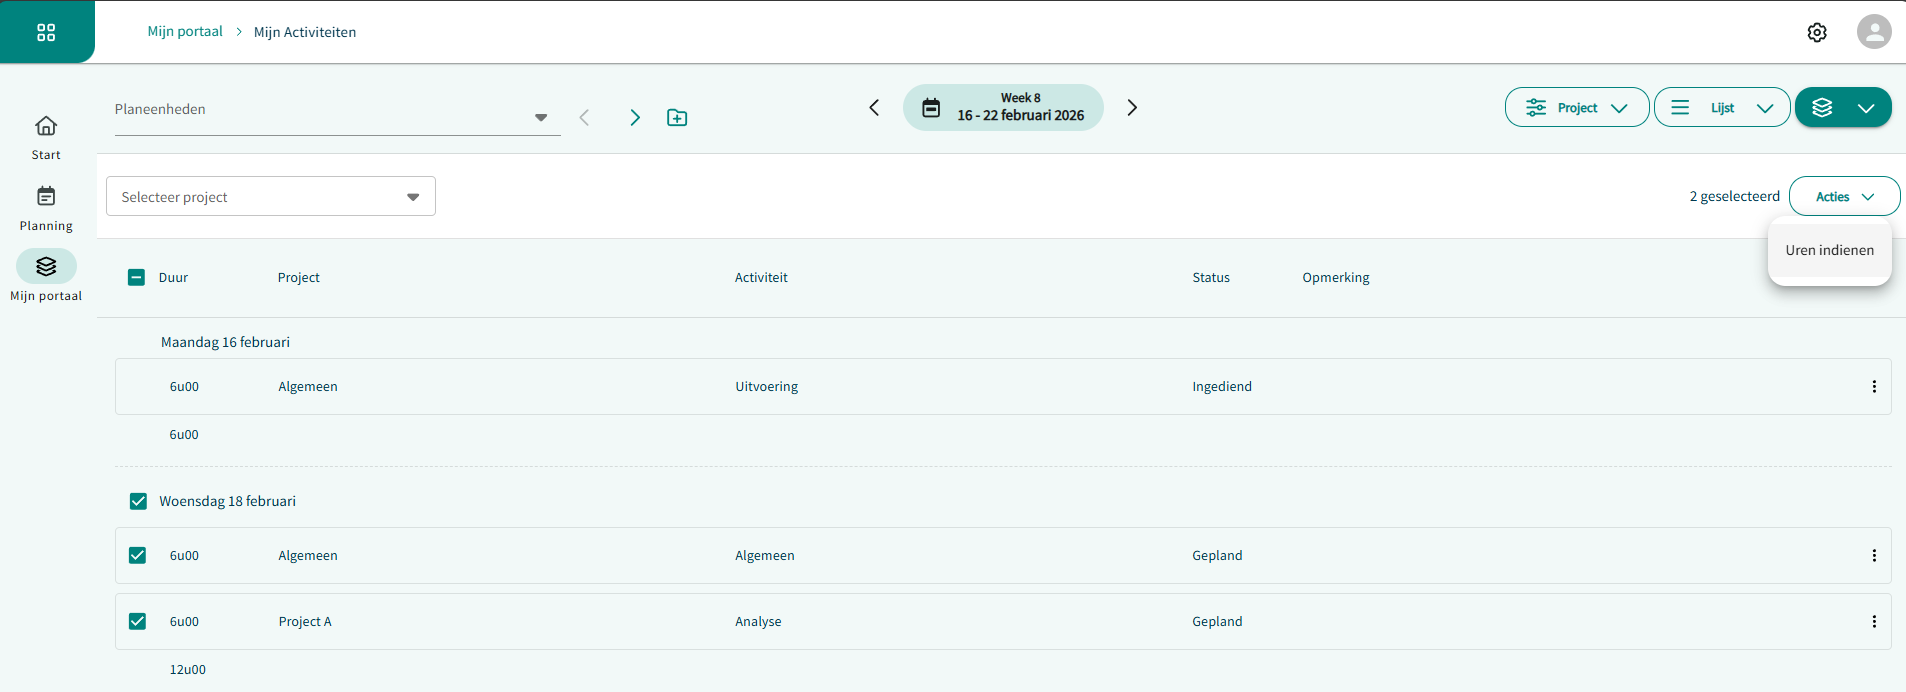
Task: Go to Start in the sidebar
Action: (46, 137)
